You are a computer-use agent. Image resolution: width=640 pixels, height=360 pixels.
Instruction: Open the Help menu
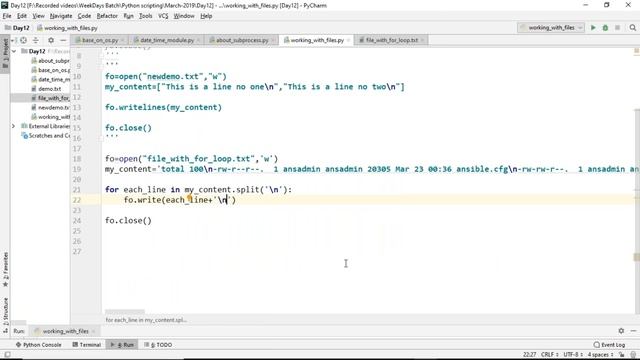pyautogui.click(x=206, y=16)
